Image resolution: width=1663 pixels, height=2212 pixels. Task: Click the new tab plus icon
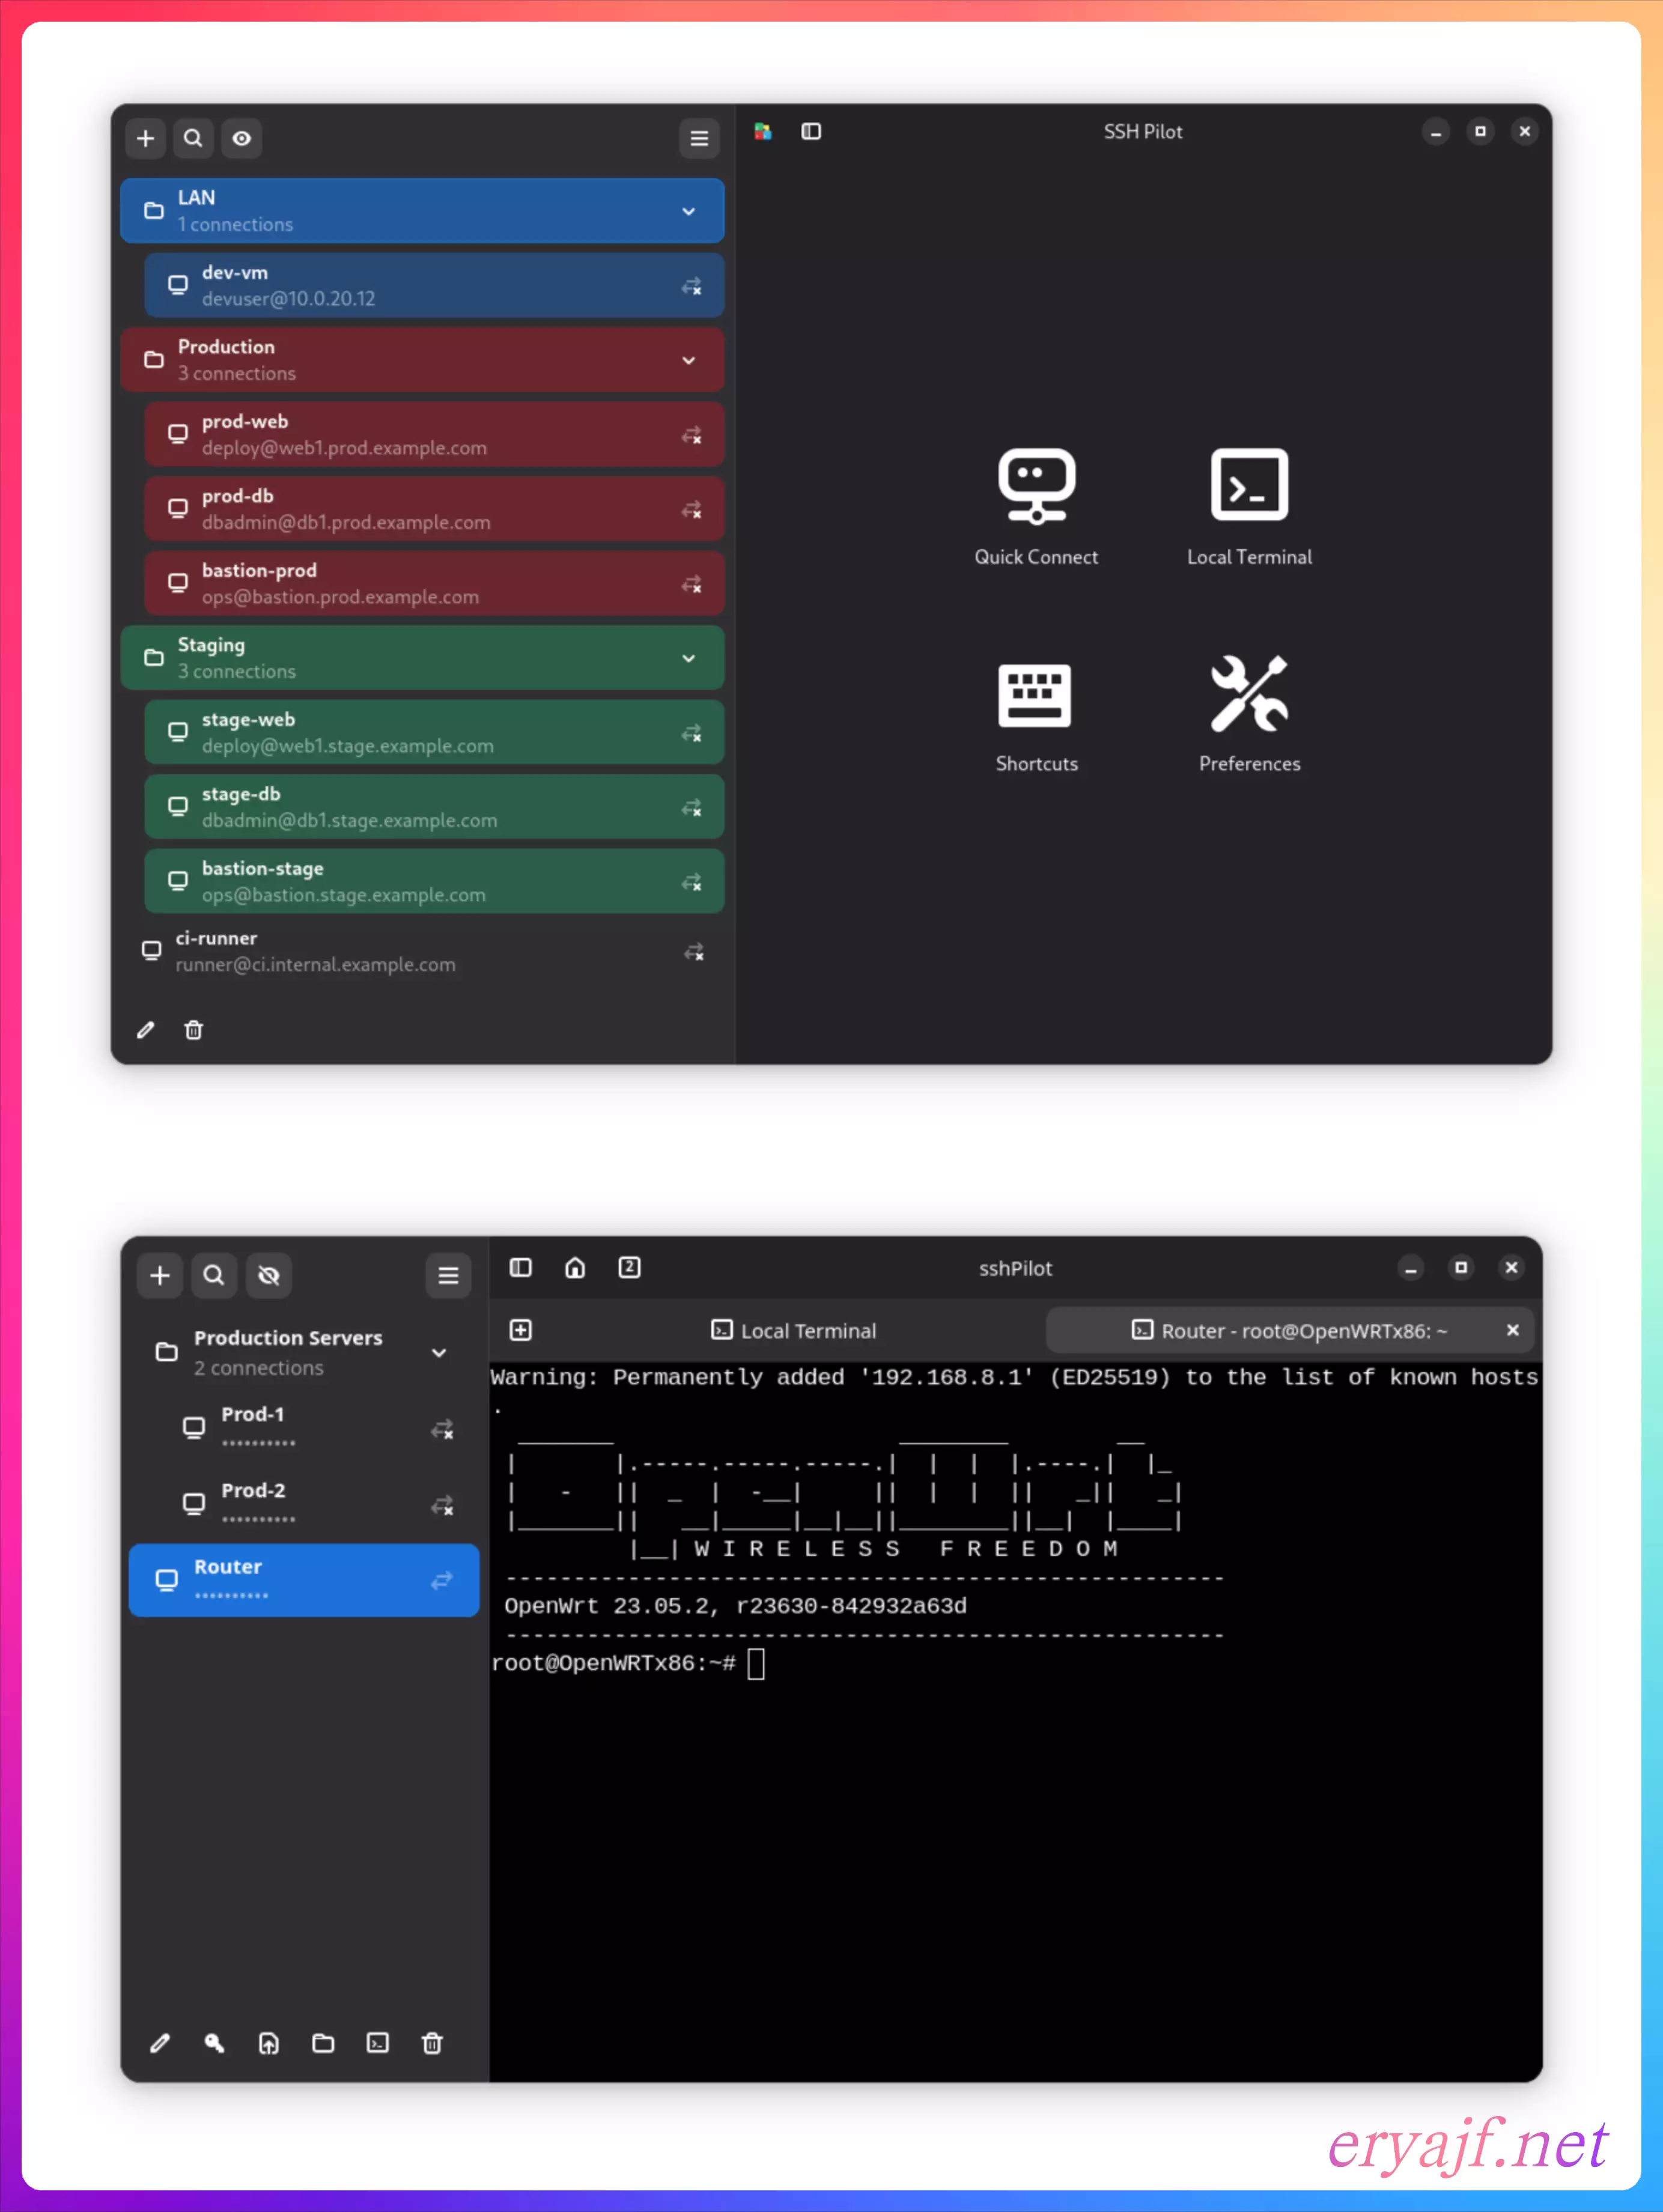[x=521, y=1330]
